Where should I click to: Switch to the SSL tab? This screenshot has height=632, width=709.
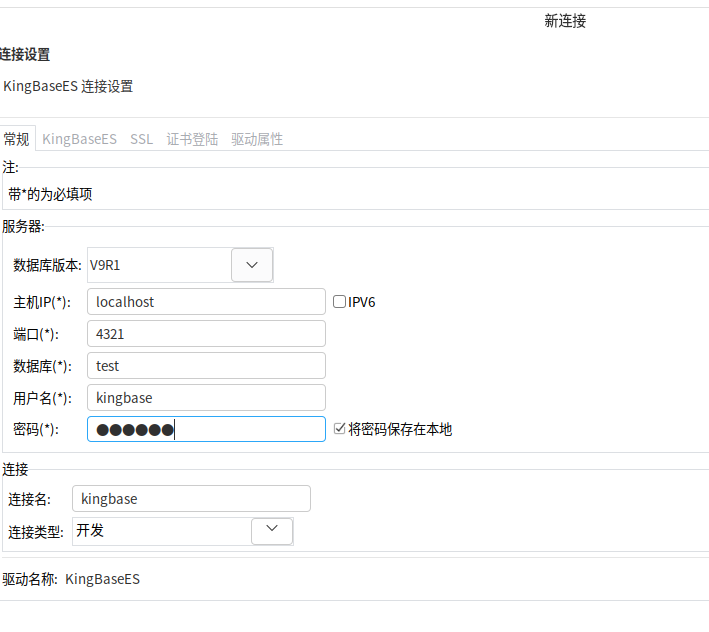pos(141,139)
